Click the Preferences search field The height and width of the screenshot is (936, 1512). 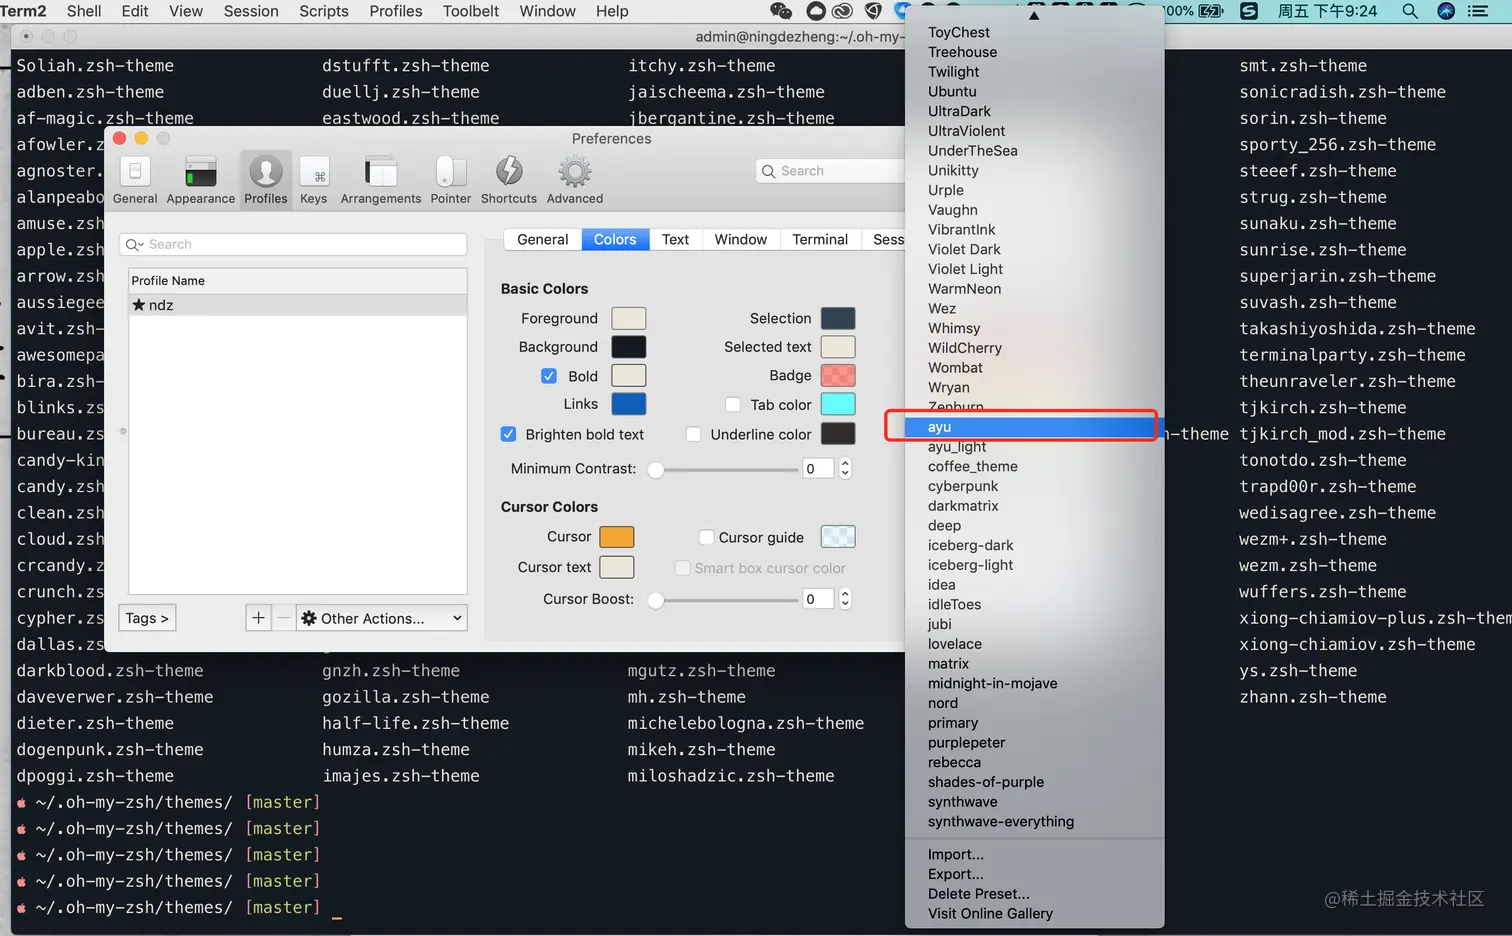click(830, 171)
